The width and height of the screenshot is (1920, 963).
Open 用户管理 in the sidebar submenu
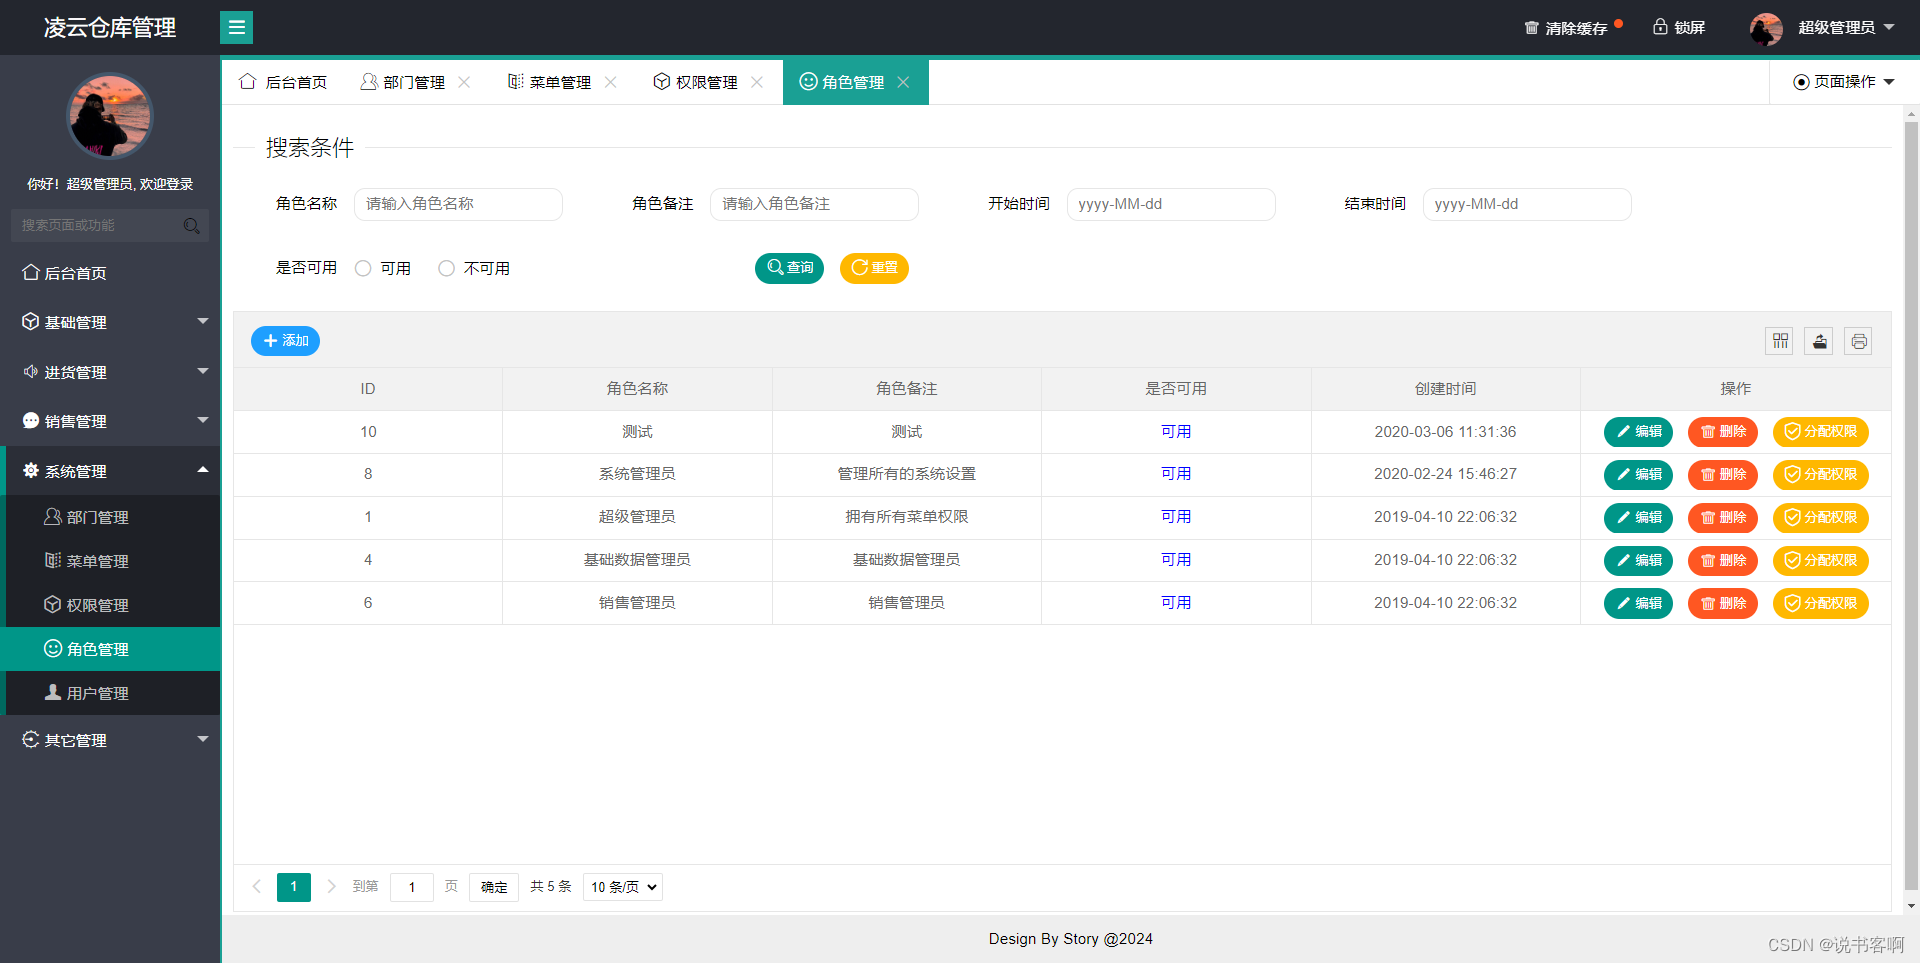(x=112, y=693)
